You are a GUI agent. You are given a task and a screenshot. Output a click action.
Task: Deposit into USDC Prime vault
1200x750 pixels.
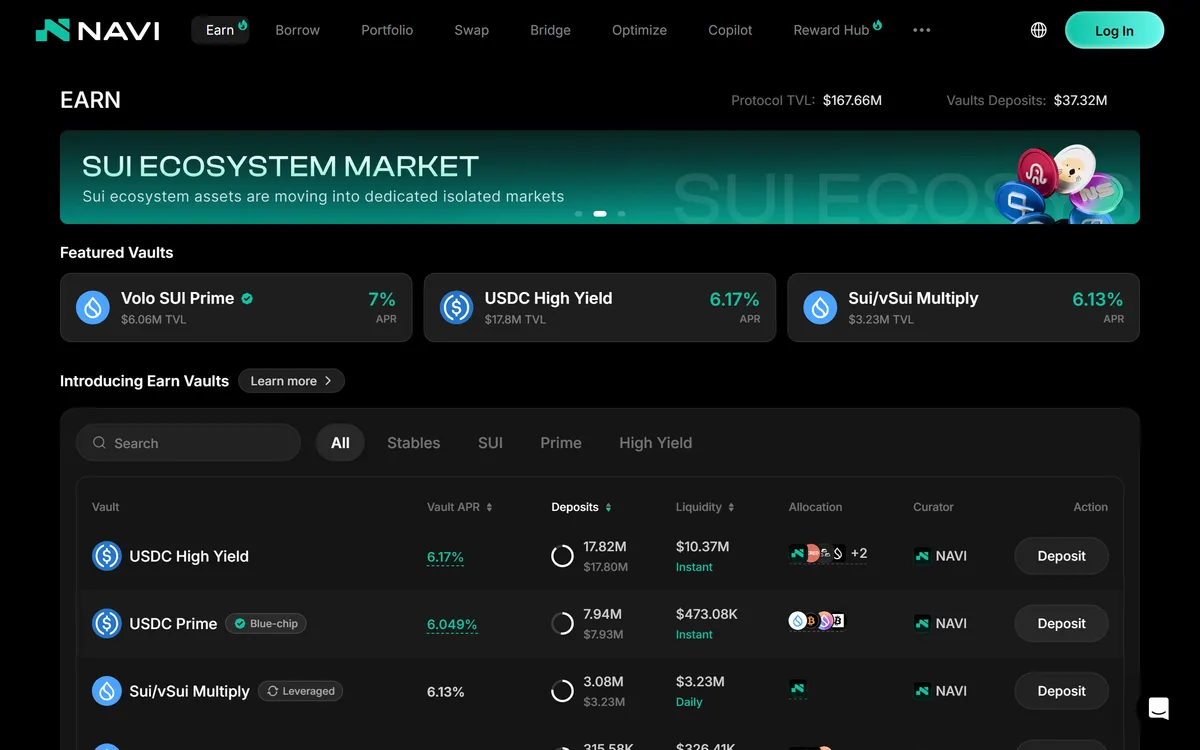1061,623
